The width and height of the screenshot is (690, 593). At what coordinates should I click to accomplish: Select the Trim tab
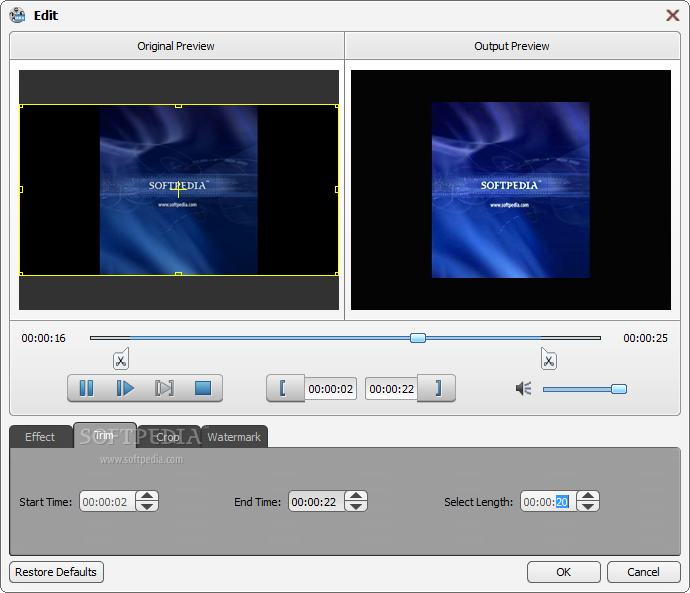point(105,436)
